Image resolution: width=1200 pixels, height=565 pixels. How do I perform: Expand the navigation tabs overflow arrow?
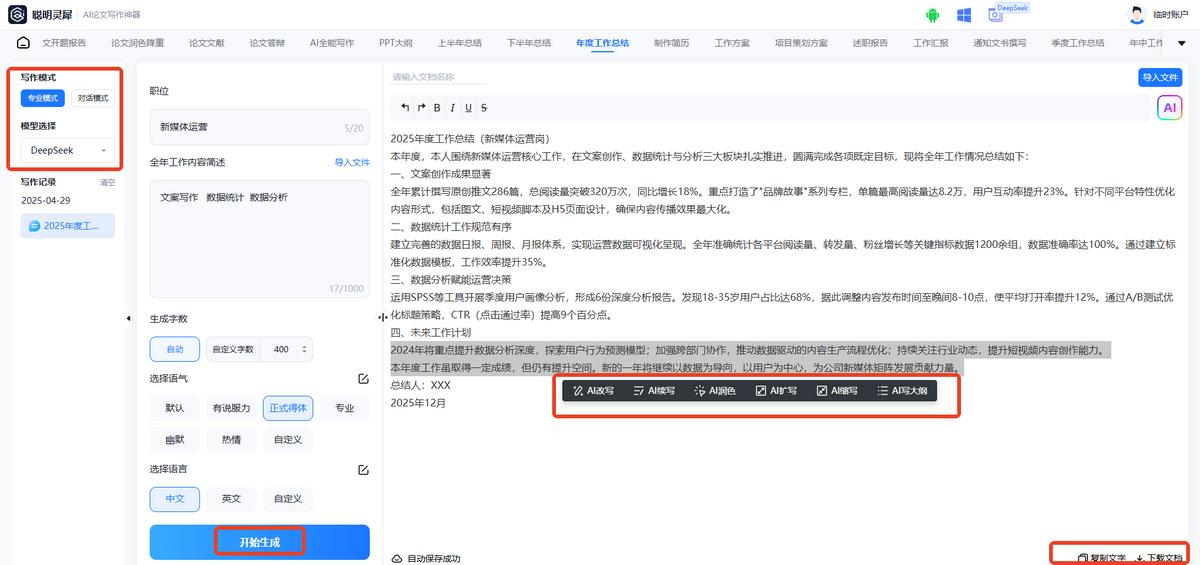click(1181, 44)
